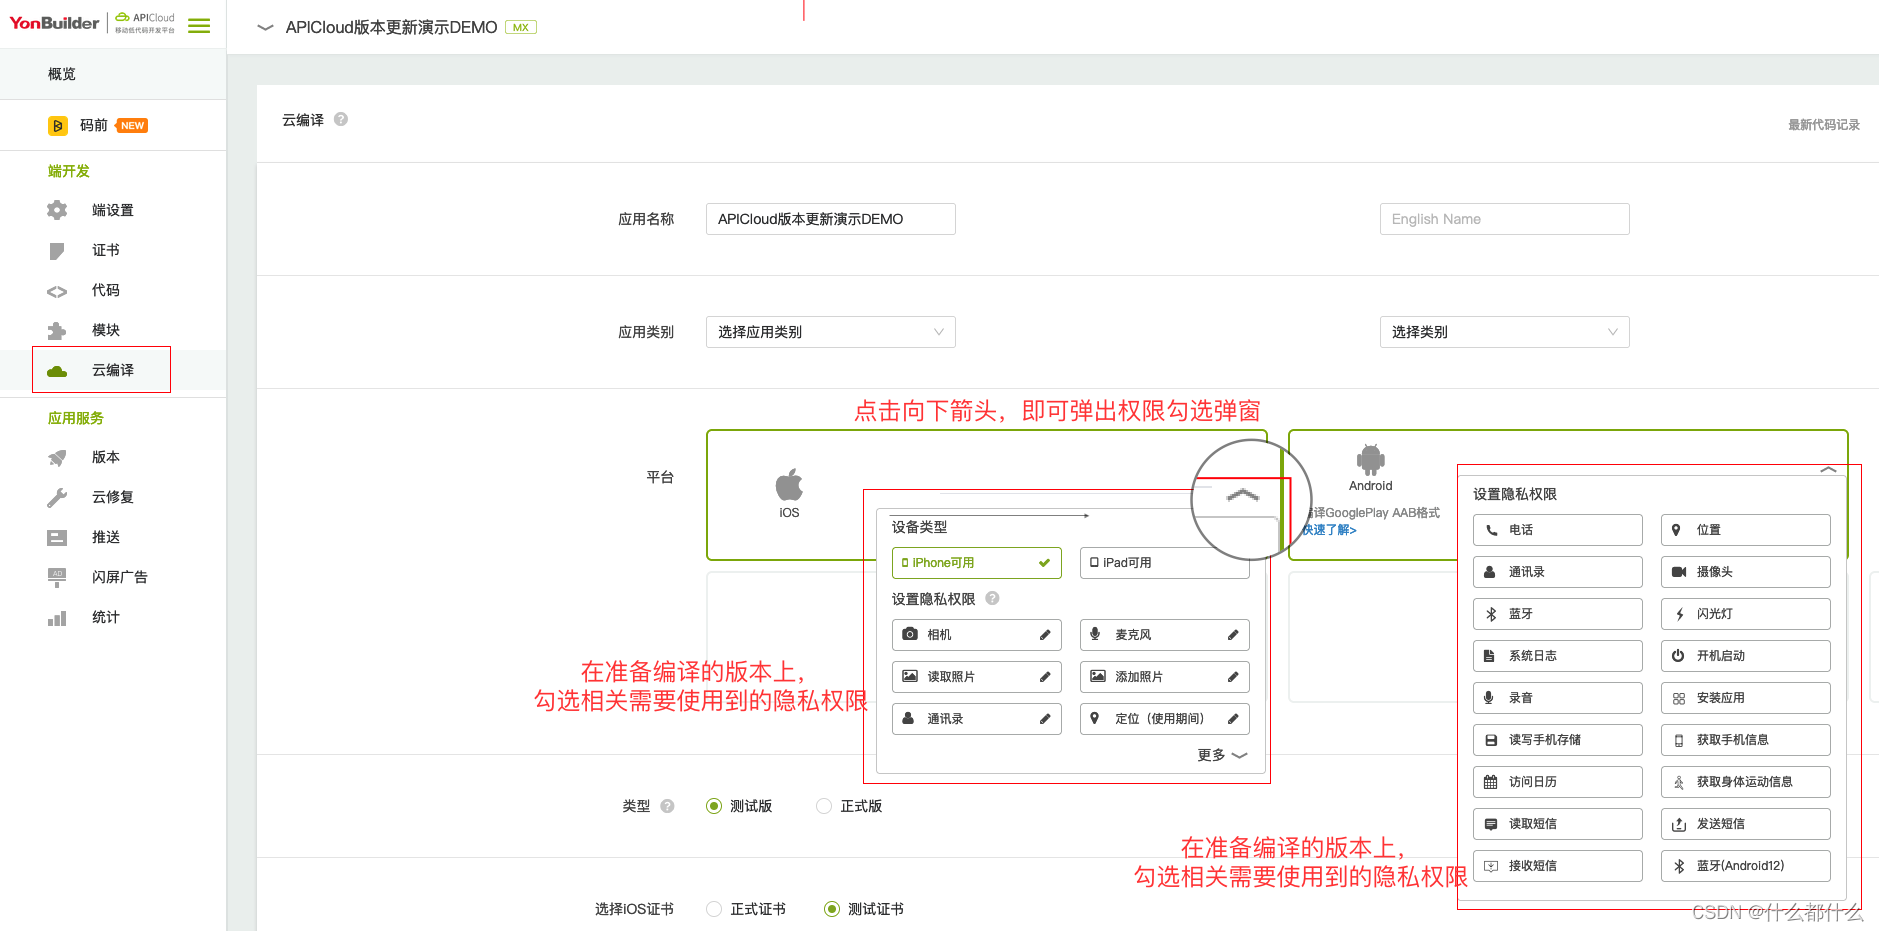Toggle the Android 电话 permission

[x=1557, y=530]
